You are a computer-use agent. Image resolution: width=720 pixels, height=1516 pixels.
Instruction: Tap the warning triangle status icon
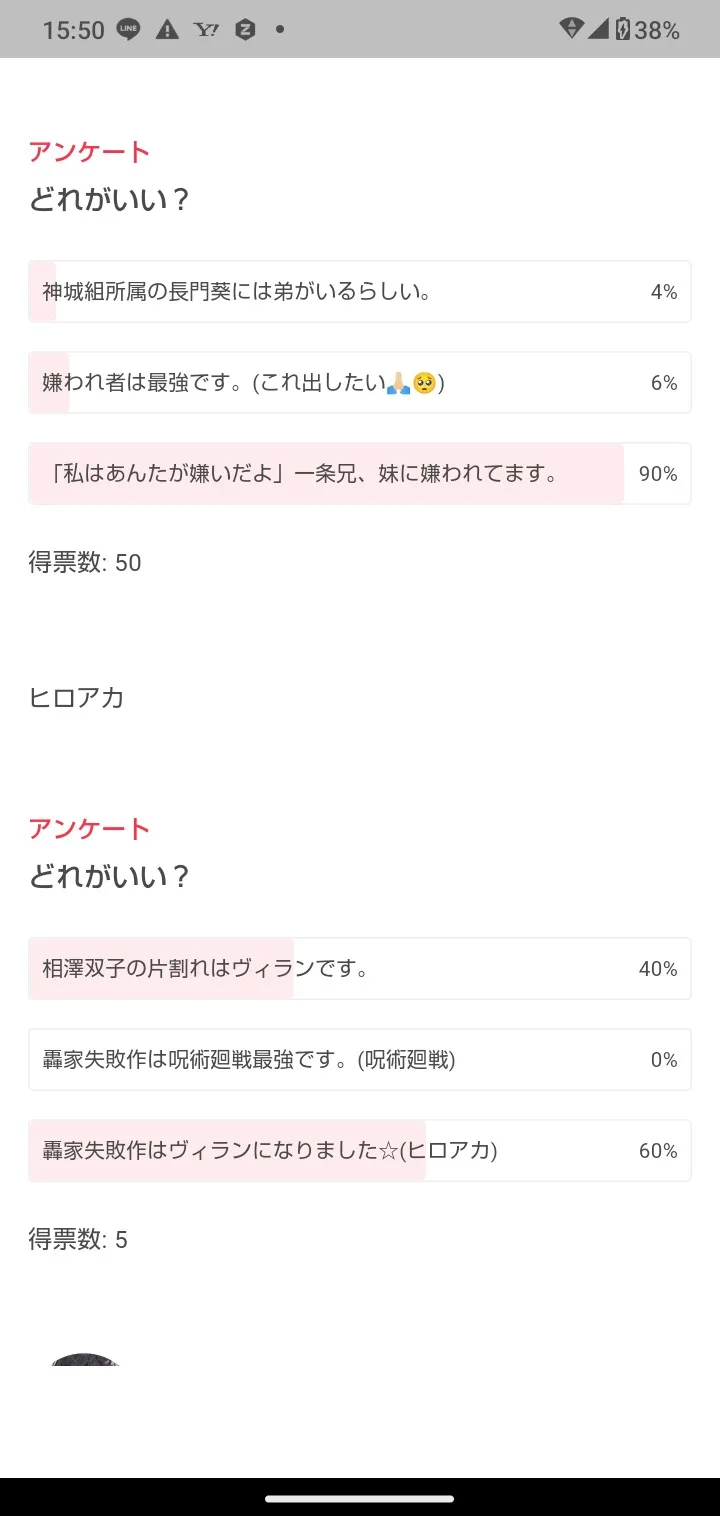(167, 30)
